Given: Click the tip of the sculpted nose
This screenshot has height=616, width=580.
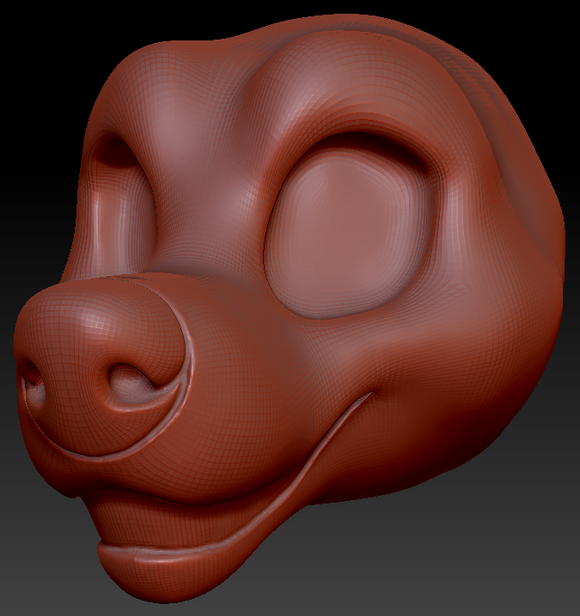Looking at the screenshot, I should [98, 365].
